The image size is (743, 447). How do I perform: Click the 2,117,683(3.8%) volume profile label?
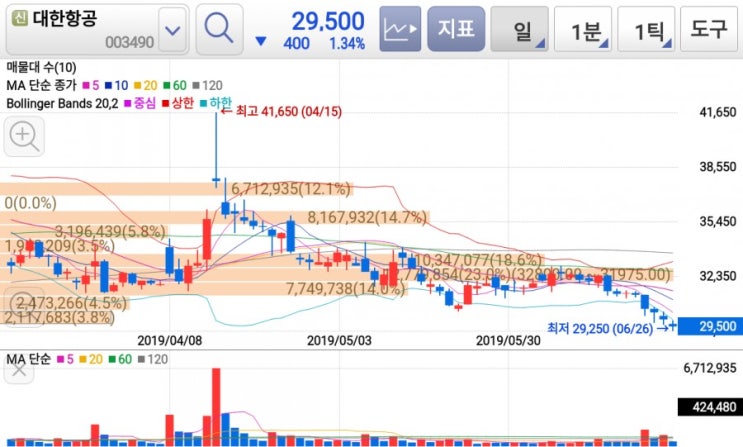click(59, 317)
